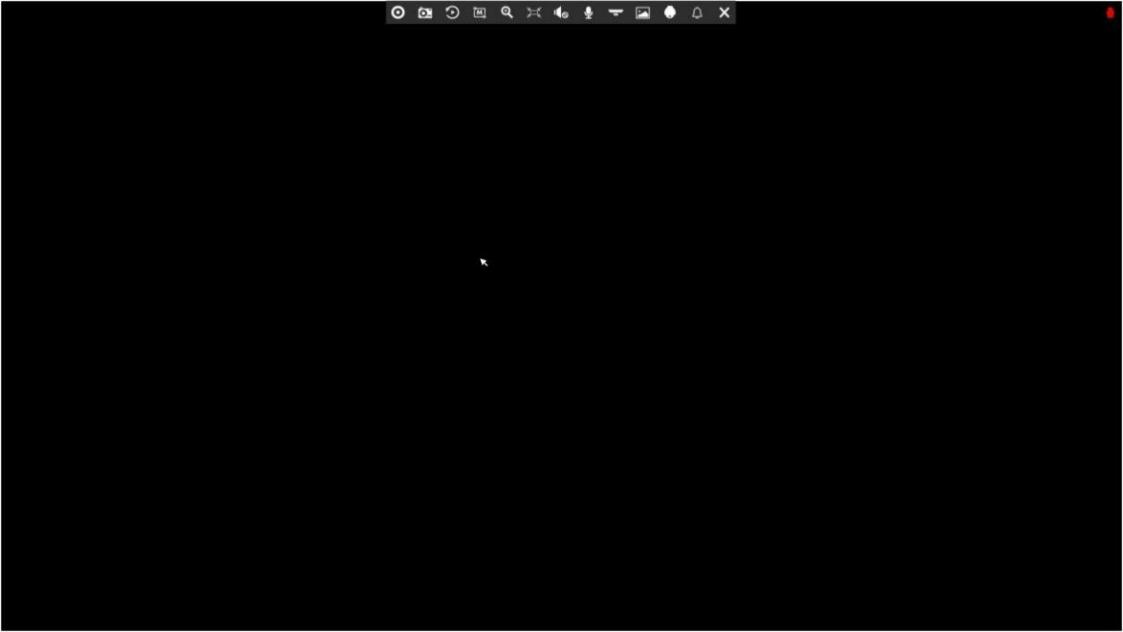Screen dimensions: 1123x632
Task: Open instant playback with the circular arrow icon
Action: coord(453,13)
